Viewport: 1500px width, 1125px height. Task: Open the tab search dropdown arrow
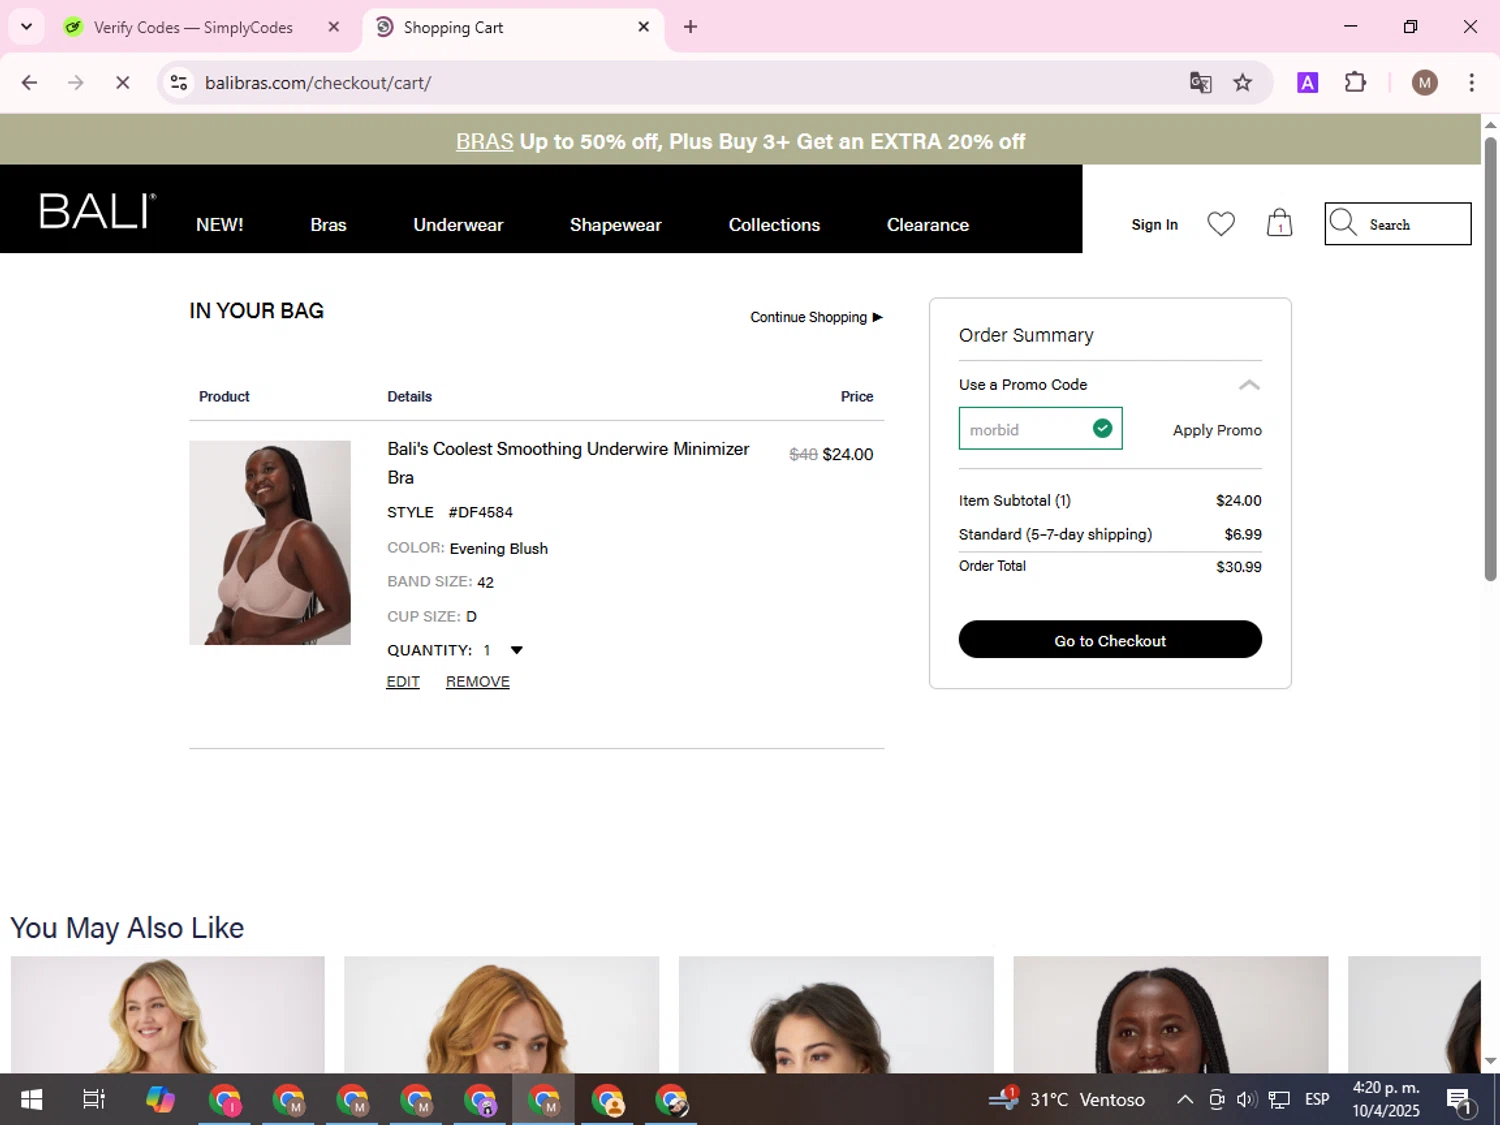26,27
